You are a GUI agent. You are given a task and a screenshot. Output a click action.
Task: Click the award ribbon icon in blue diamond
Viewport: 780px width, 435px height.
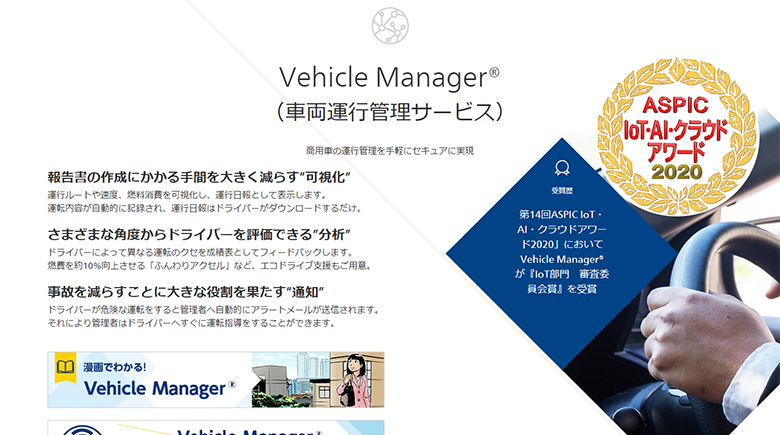[562, 168]
